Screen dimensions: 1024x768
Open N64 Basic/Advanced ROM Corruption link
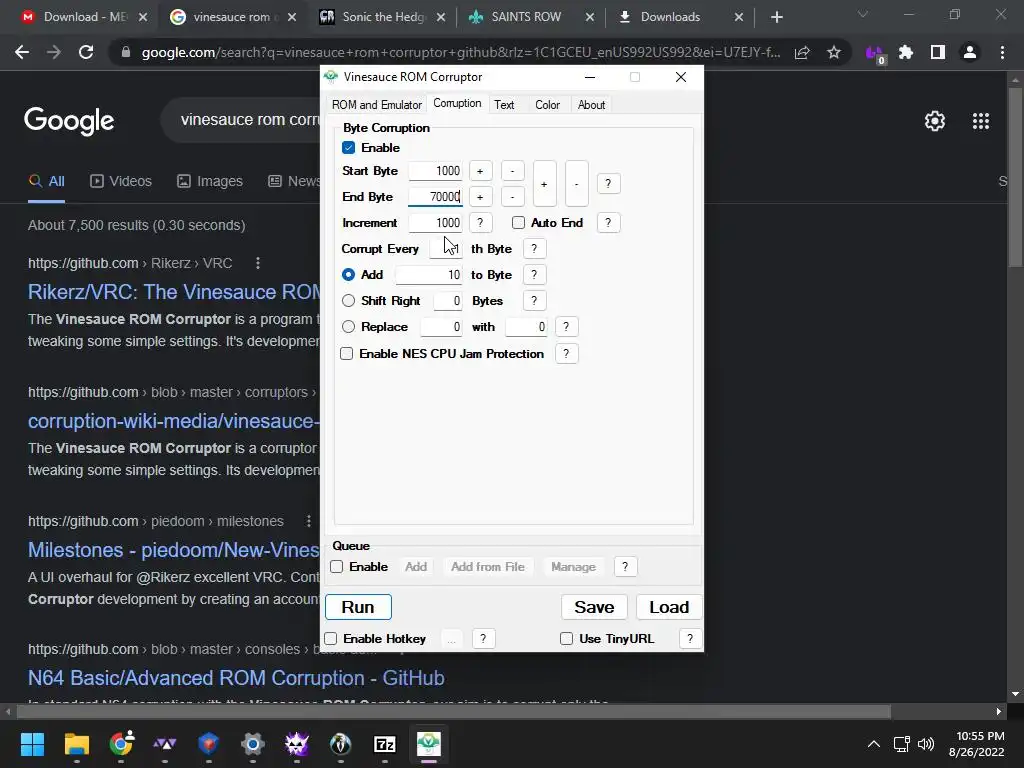236,678
